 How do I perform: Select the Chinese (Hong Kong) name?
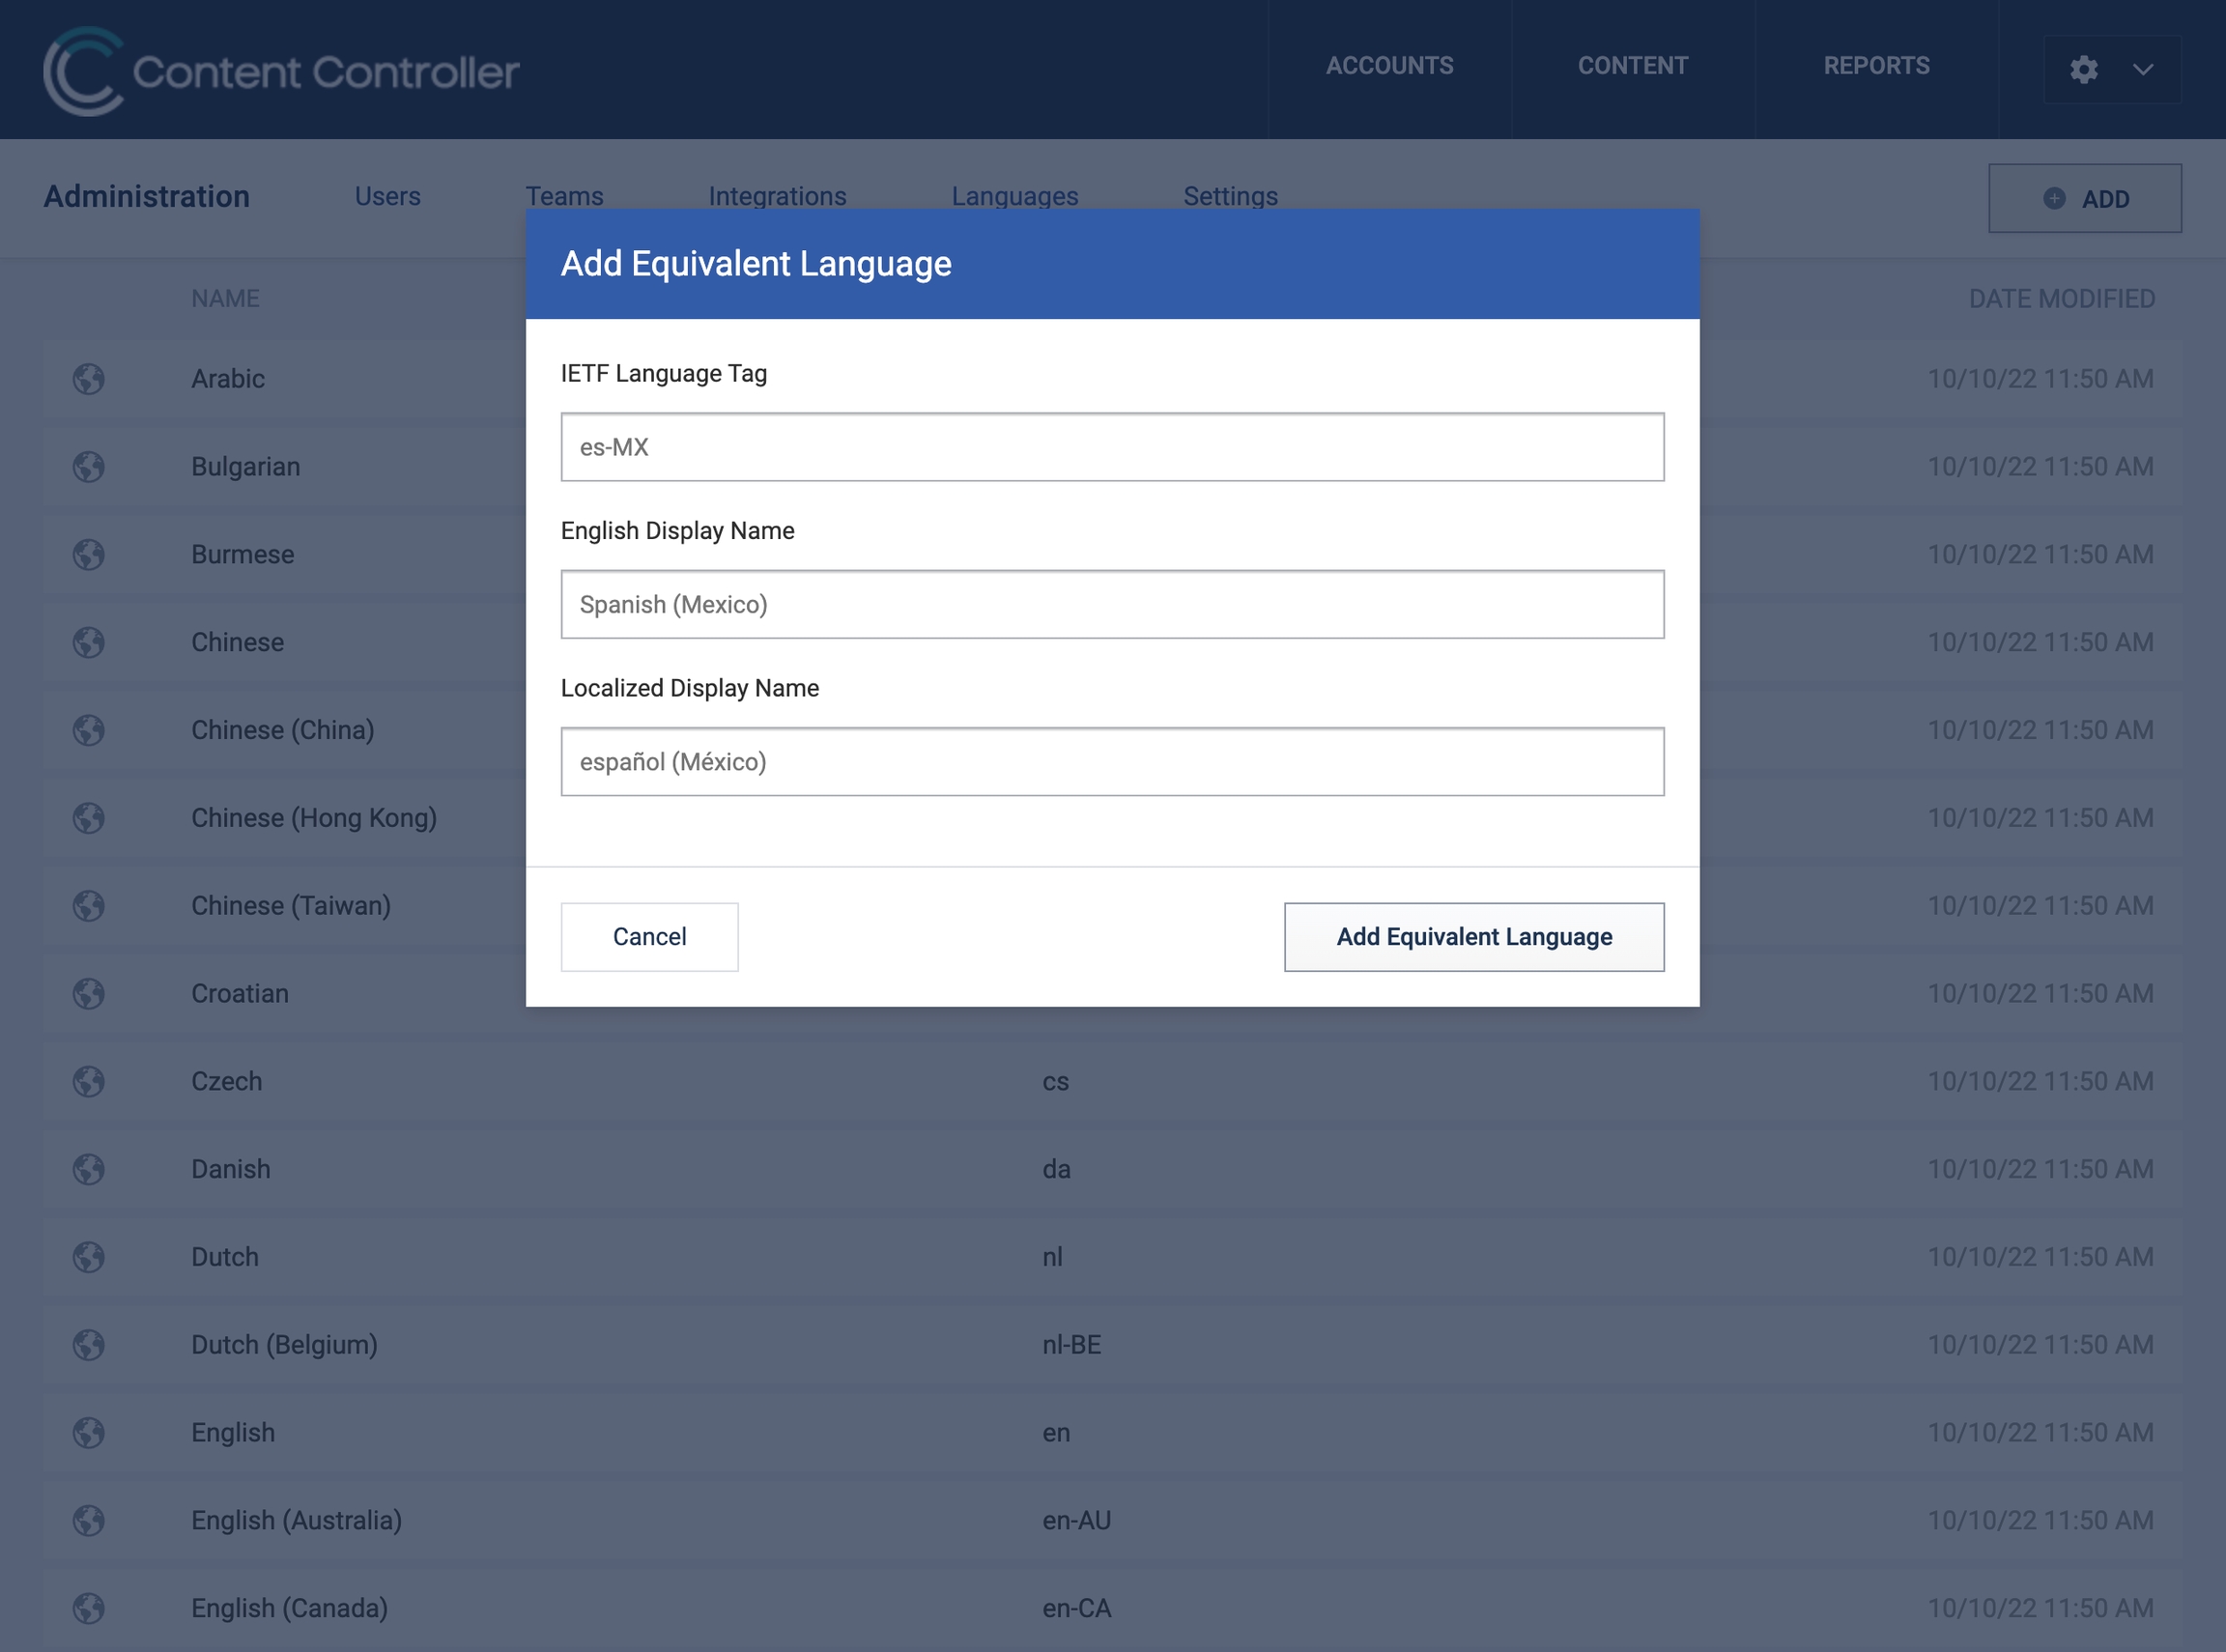[x=314, y=818]
